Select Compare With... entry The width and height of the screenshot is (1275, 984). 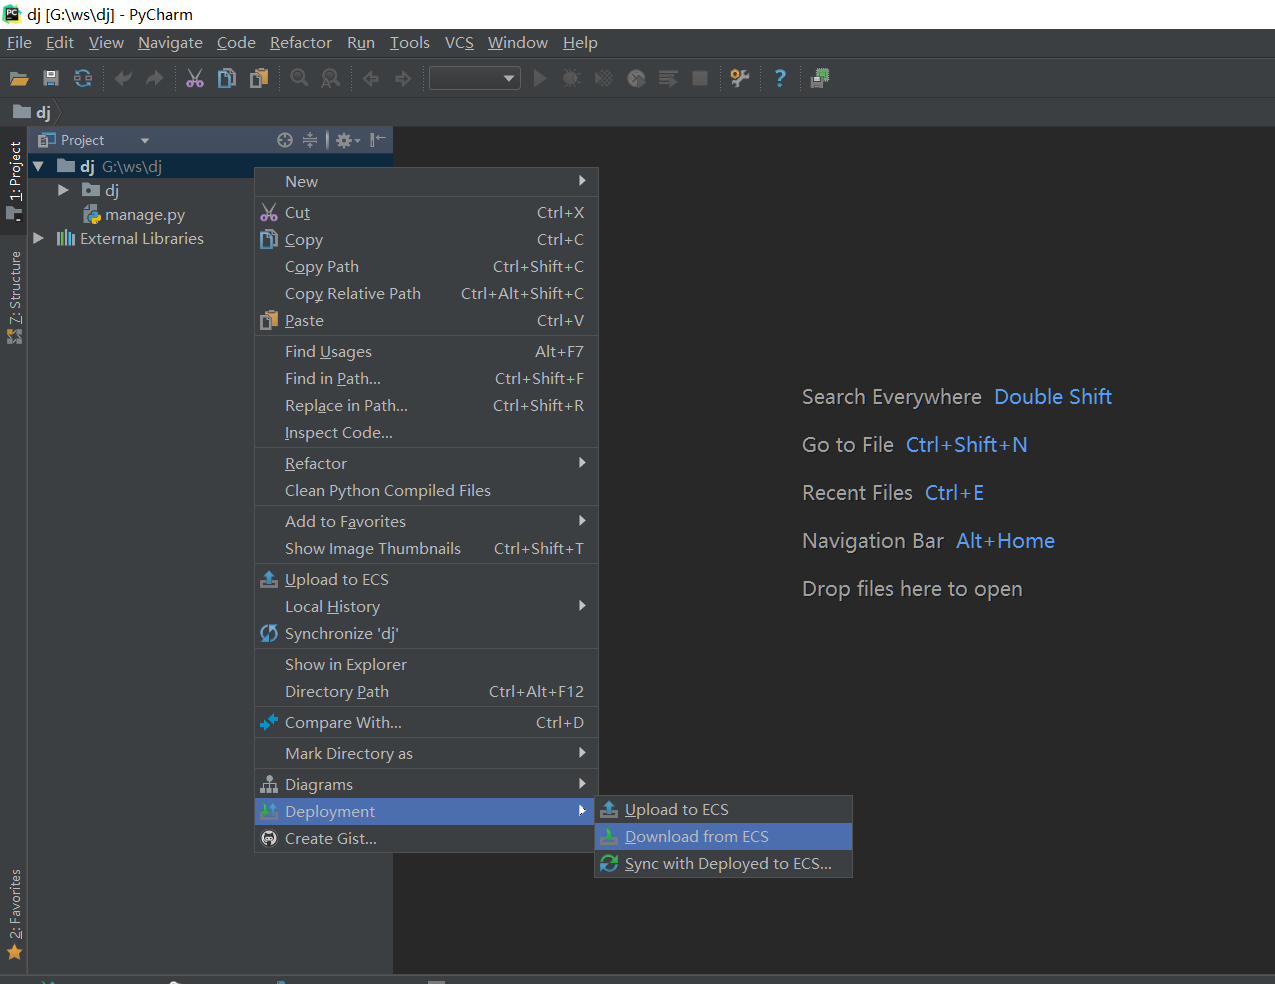point(426,722)
